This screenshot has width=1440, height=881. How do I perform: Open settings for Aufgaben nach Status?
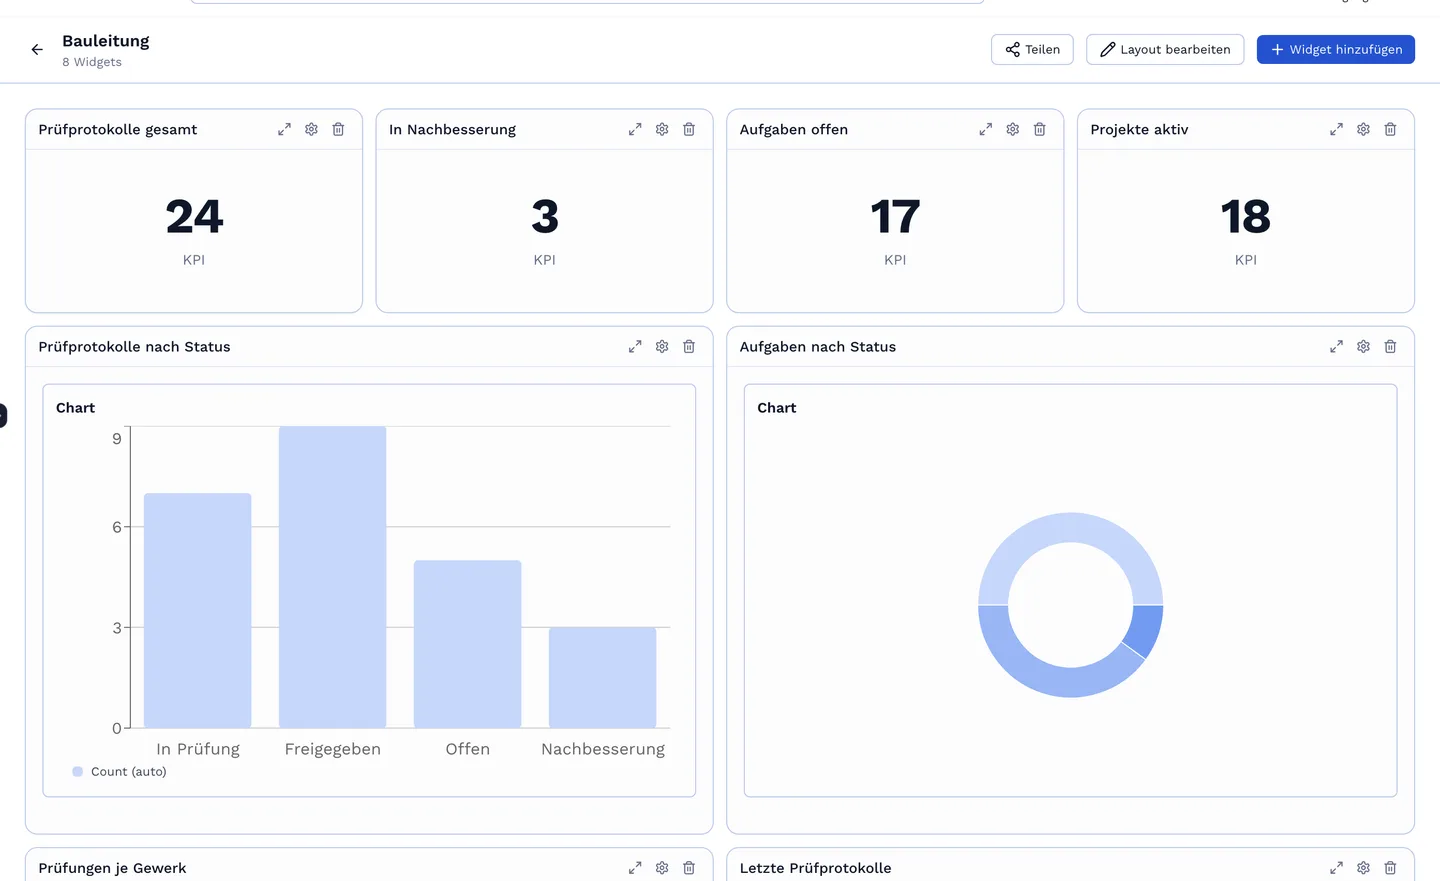click(1363, 346)
